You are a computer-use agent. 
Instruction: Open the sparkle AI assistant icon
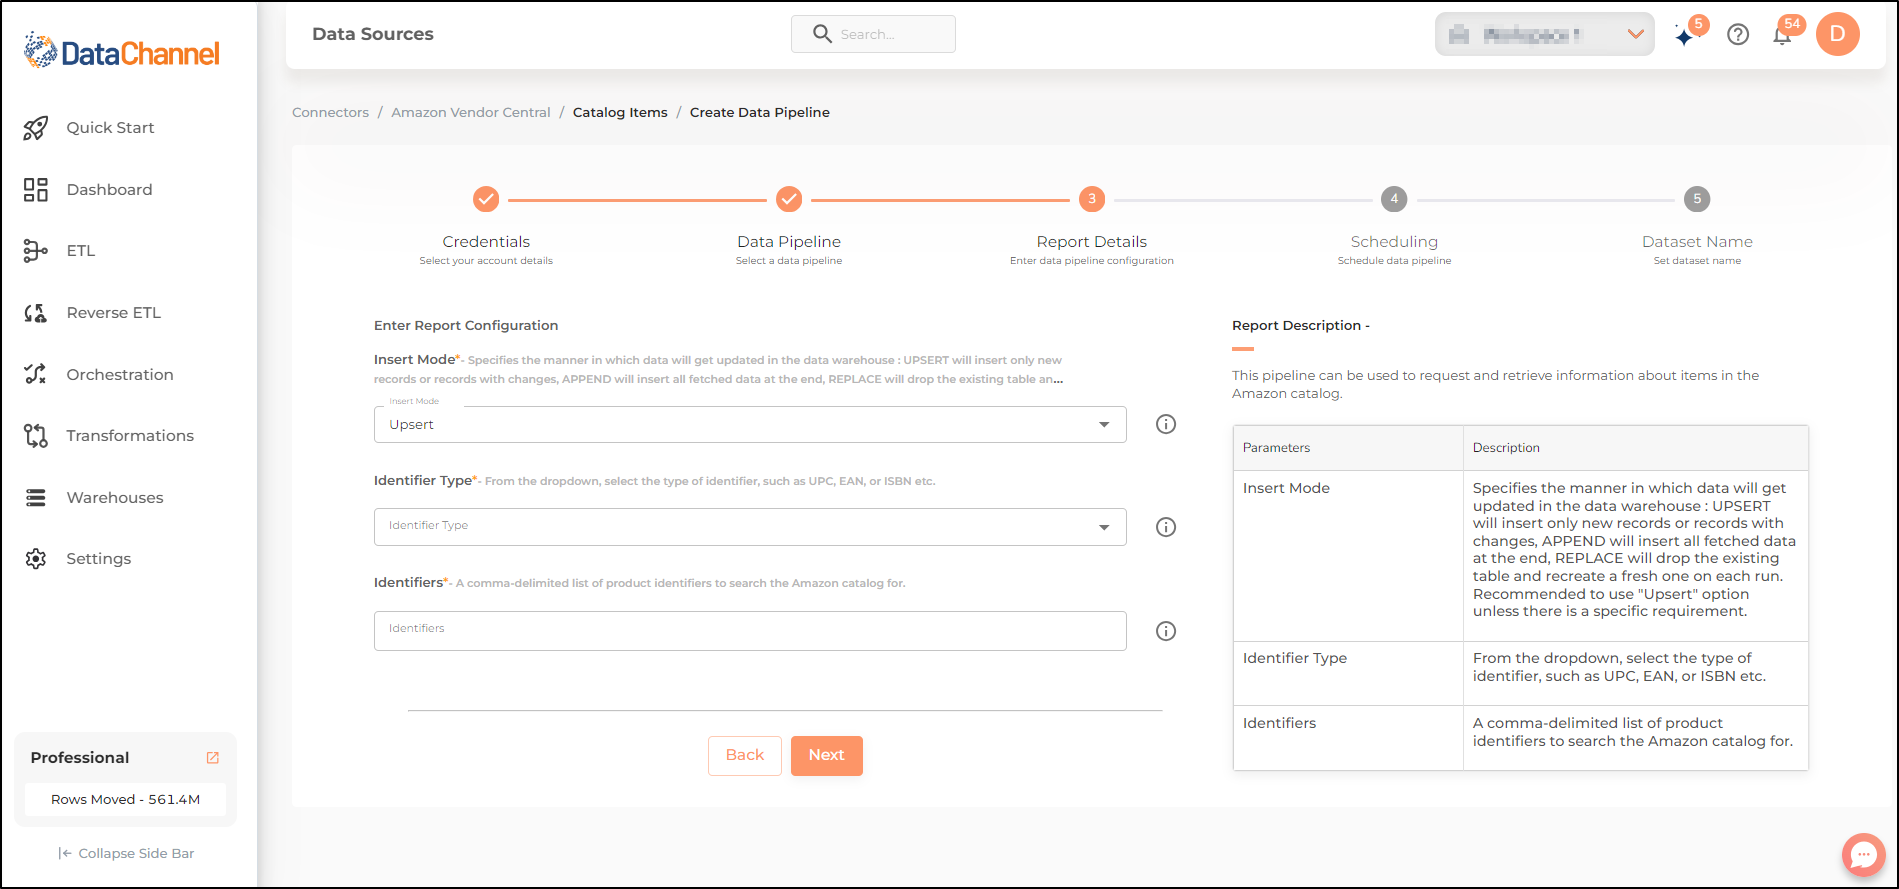(1686, 36)
